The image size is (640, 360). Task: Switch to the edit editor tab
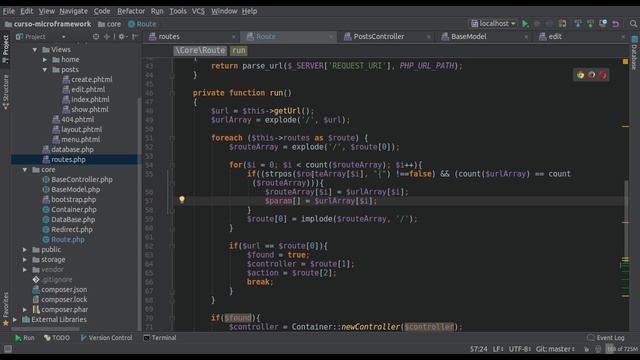(x=555, y=37)
